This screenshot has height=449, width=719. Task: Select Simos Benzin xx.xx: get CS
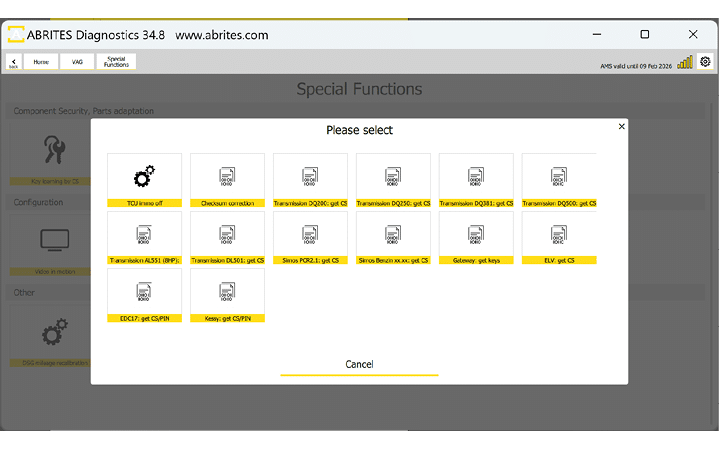point(393,238)
